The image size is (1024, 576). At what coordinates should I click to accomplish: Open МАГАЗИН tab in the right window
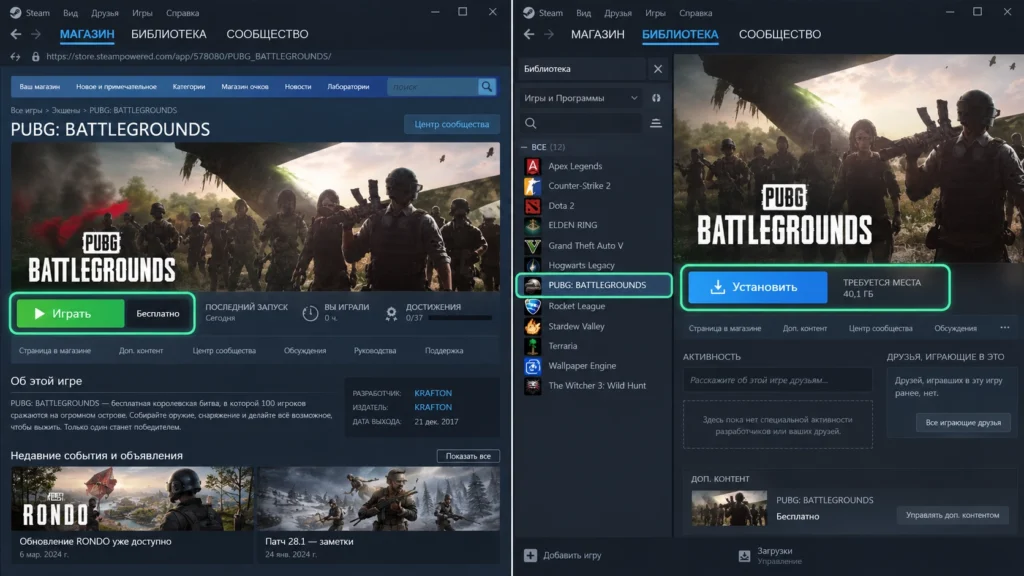tap(598, 34)
